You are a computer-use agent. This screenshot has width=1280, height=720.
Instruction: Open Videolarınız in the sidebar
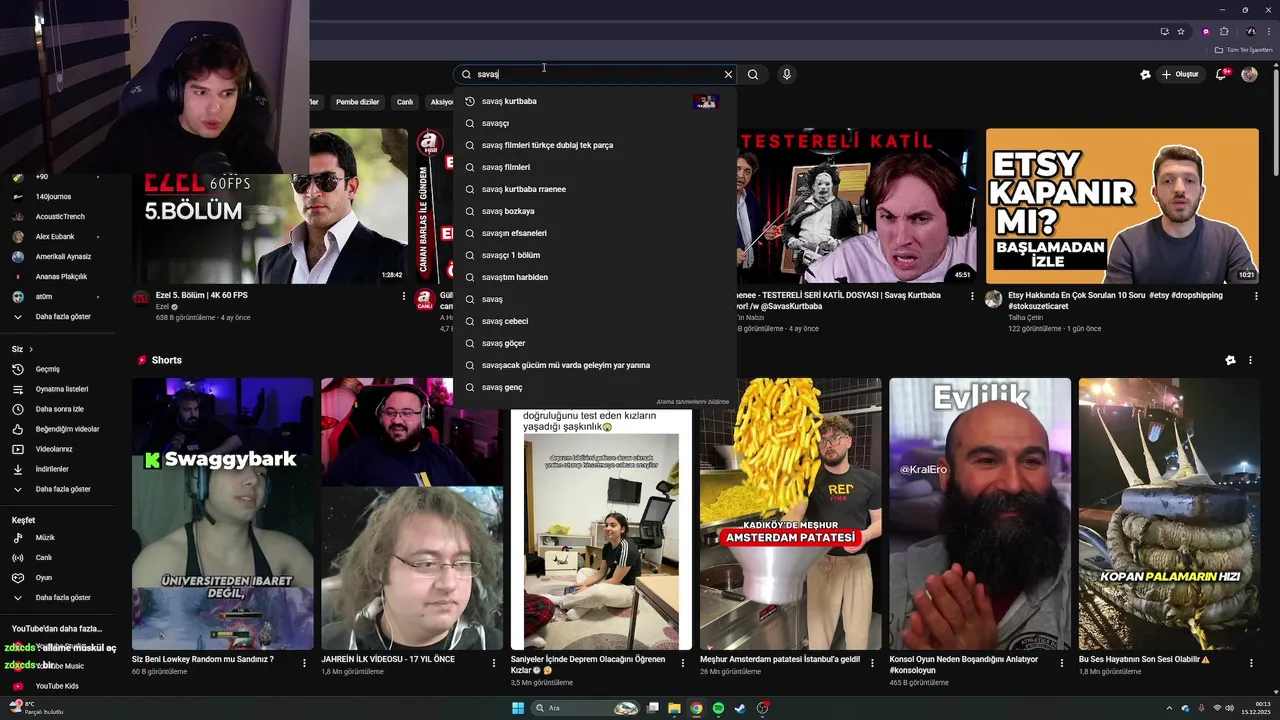tap(54, 449)
